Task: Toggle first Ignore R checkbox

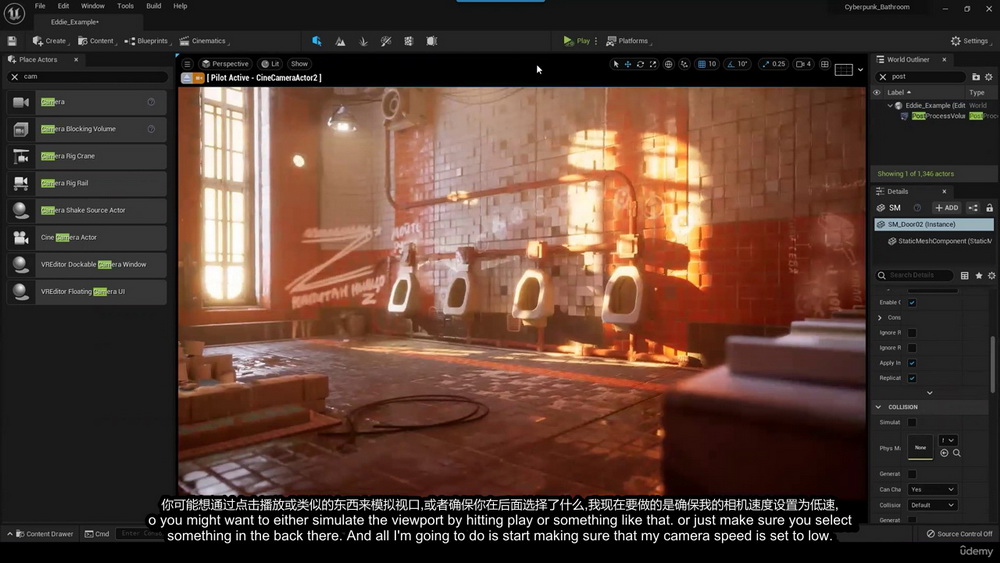Action: tap(912, 332)
